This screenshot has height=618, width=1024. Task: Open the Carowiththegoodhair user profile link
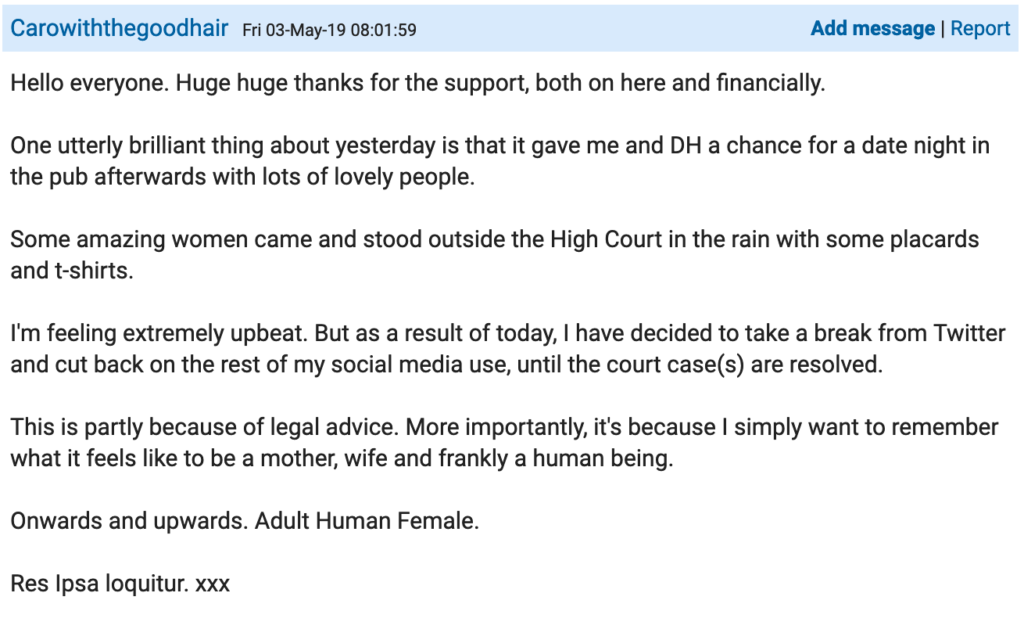[119, 29]
